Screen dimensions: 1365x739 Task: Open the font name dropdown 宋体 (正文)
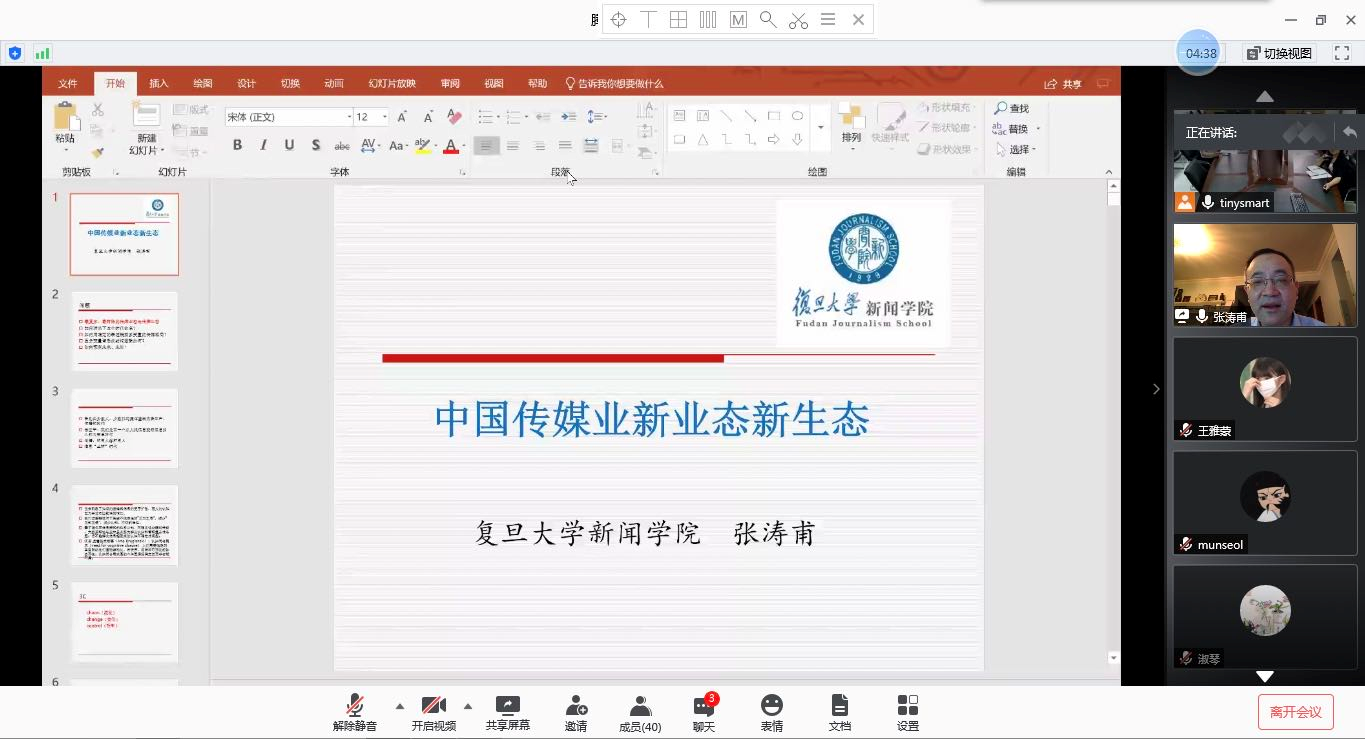348,117
